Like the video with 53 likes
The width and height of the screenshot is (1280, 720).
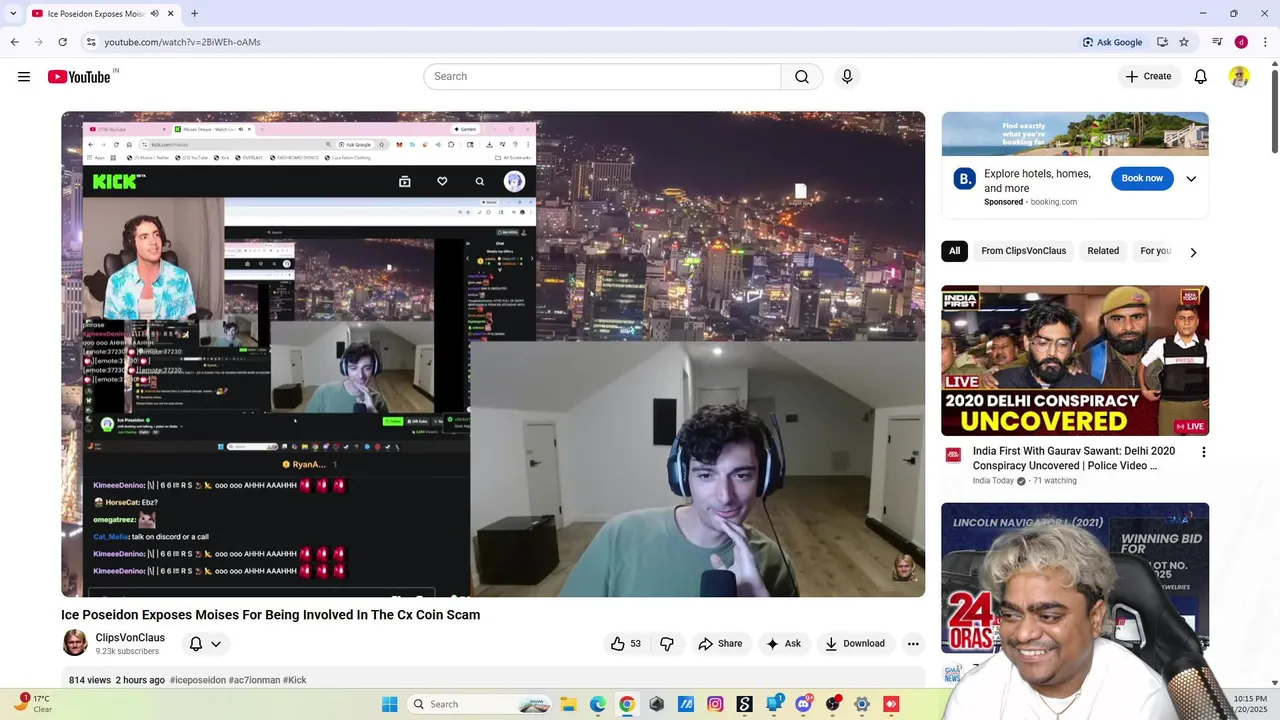[625, 644]
